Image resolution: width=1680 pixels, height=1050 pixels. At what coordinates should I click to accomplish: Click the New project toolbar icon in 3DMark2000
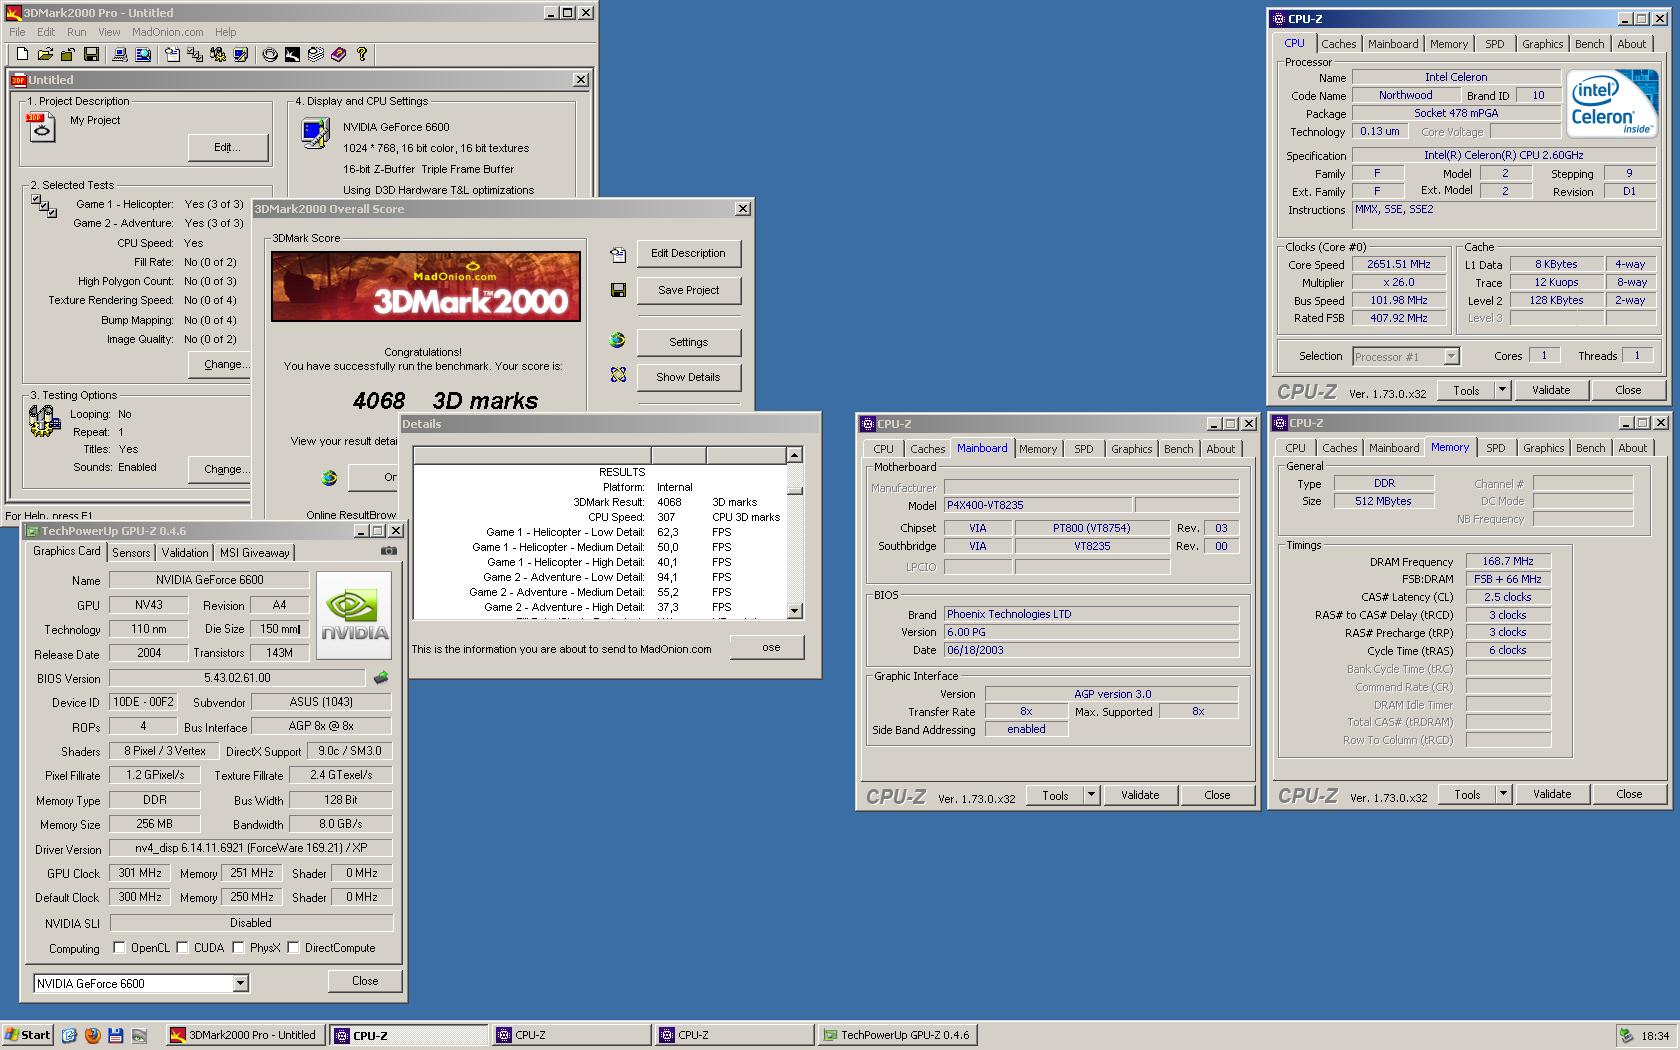click(x=22, y=55)
